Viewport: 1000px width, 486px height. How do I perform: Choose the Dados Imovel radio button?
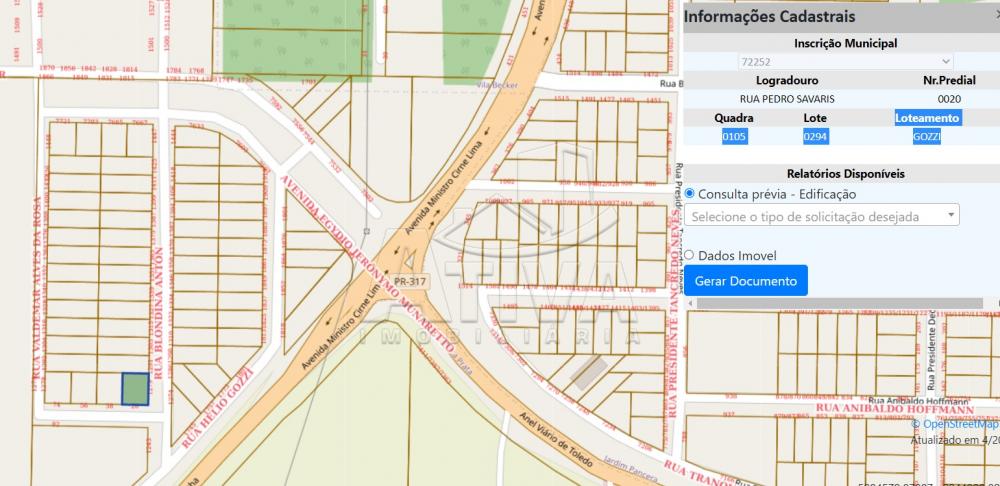pos(690,255)
